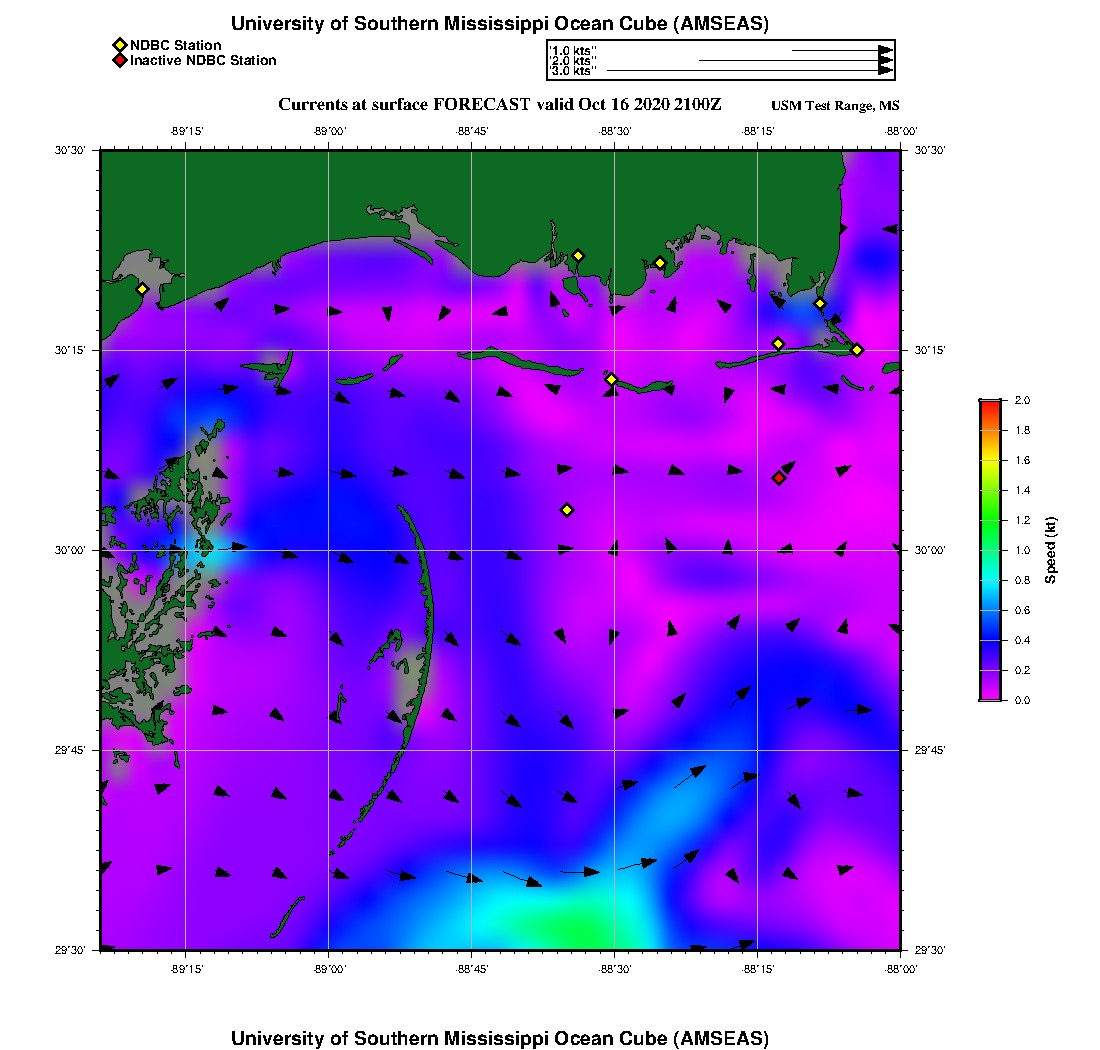Click the 3.0 kts scale arrow head

click(885, 71)
